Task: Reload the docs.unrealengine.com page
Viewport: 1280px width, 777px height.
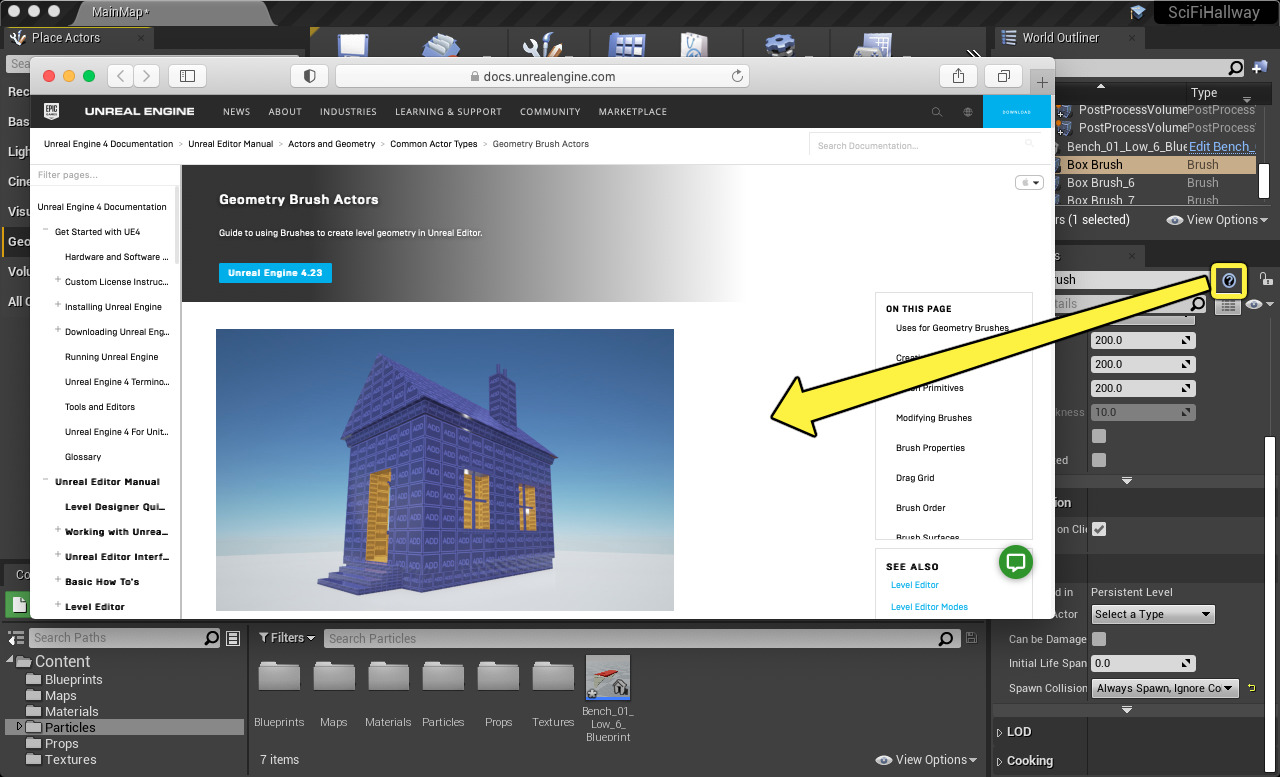Action: click(738, 76)
